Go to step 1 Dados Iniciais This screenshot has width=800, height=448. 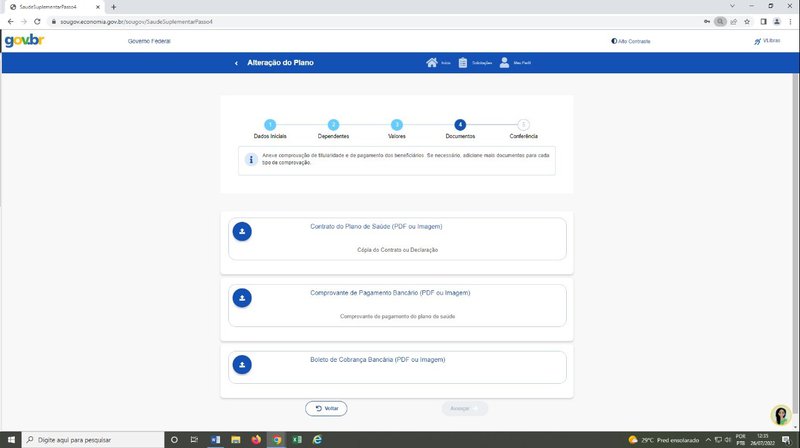(x=270, y=125)
